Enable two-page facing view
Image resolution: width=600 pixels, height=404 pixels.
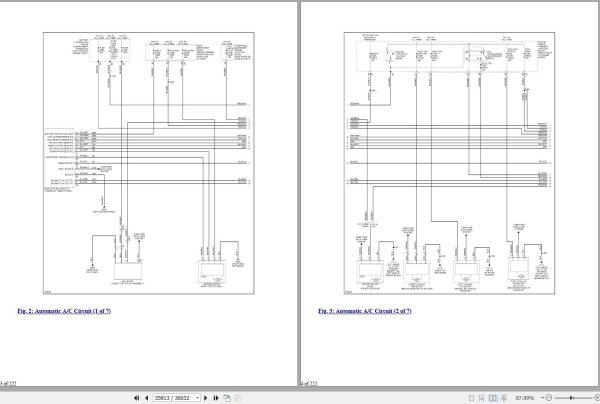493,398
